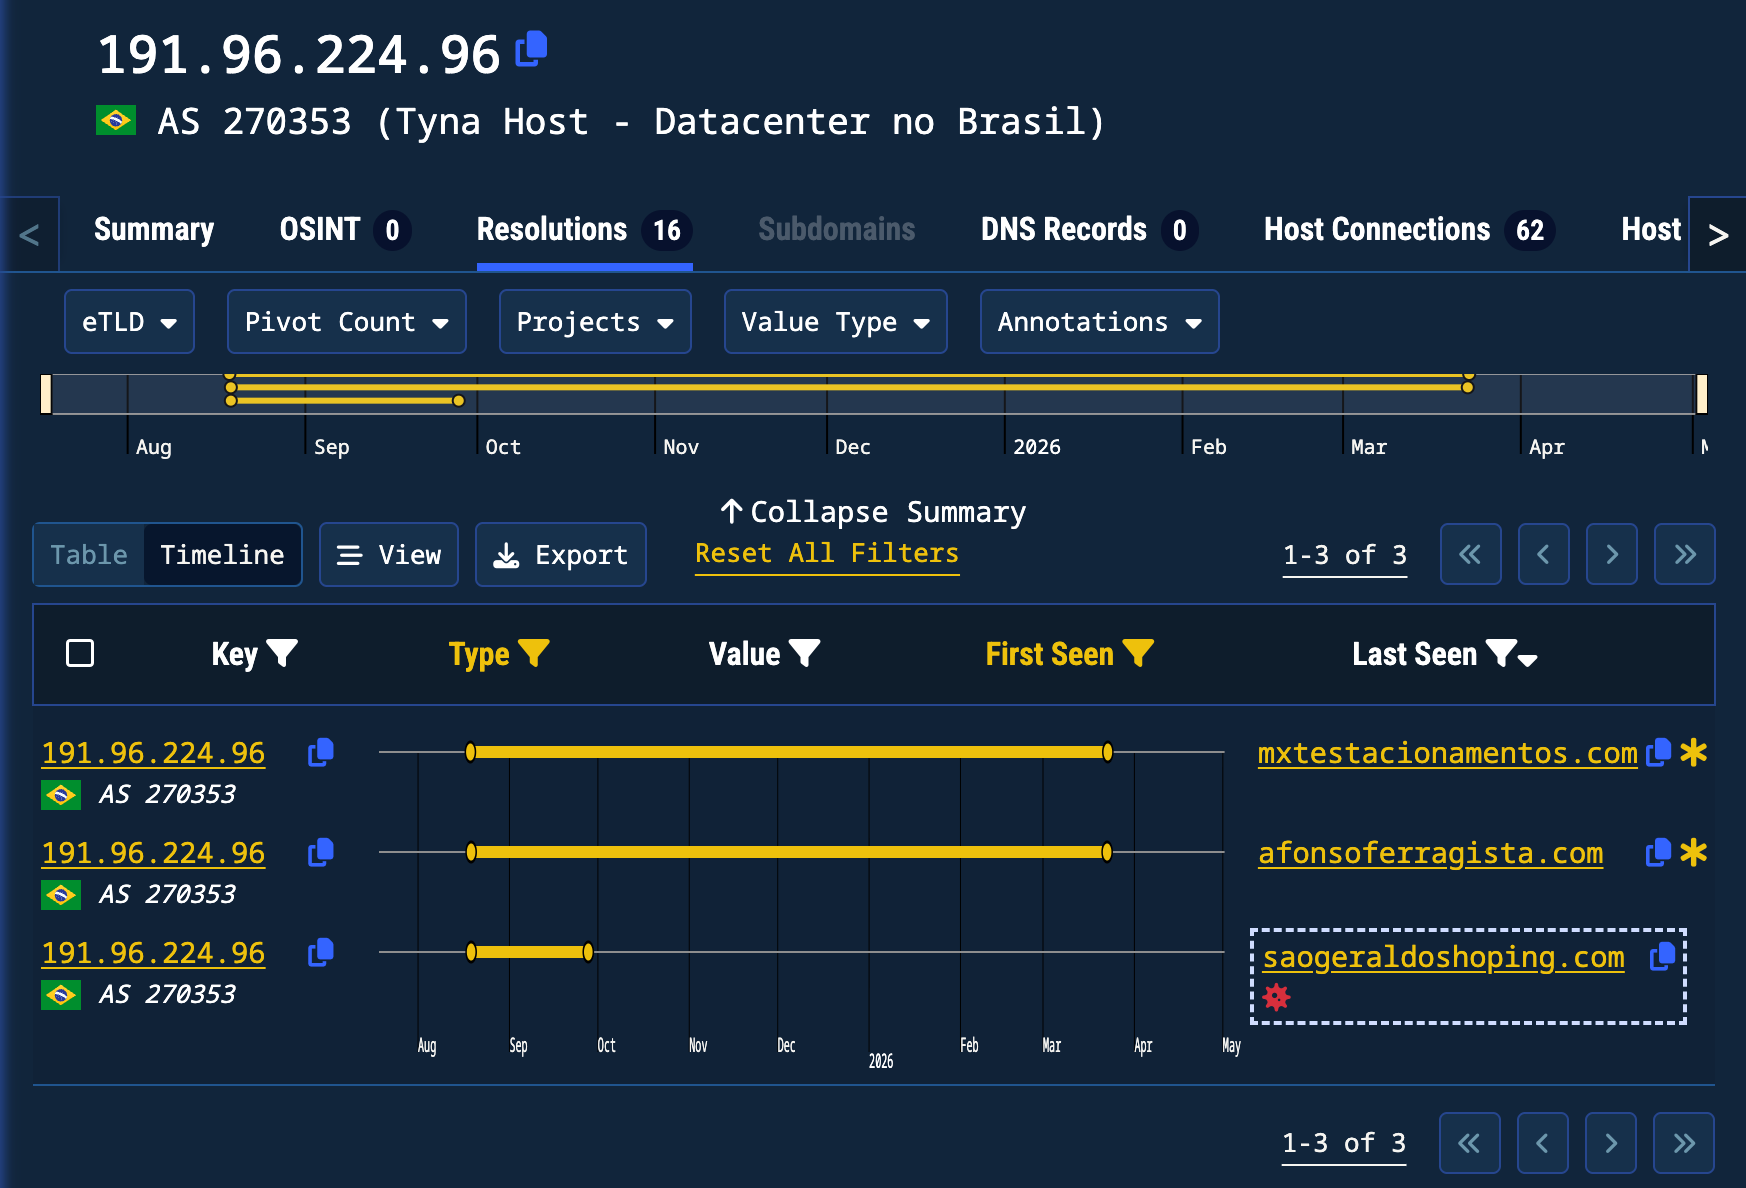Grab left handle of date range slider
The height and width of the screenshot is (1188, 1746).
pos(46,394)
